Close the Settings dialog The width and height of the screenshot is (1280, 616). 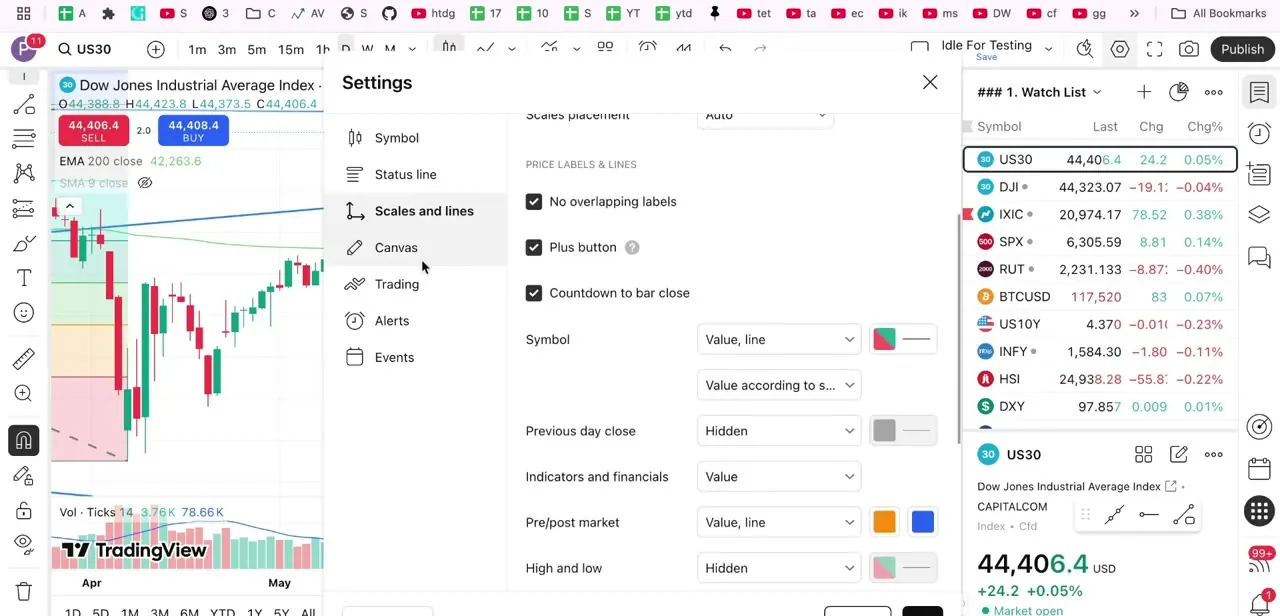tap(930, 83)
